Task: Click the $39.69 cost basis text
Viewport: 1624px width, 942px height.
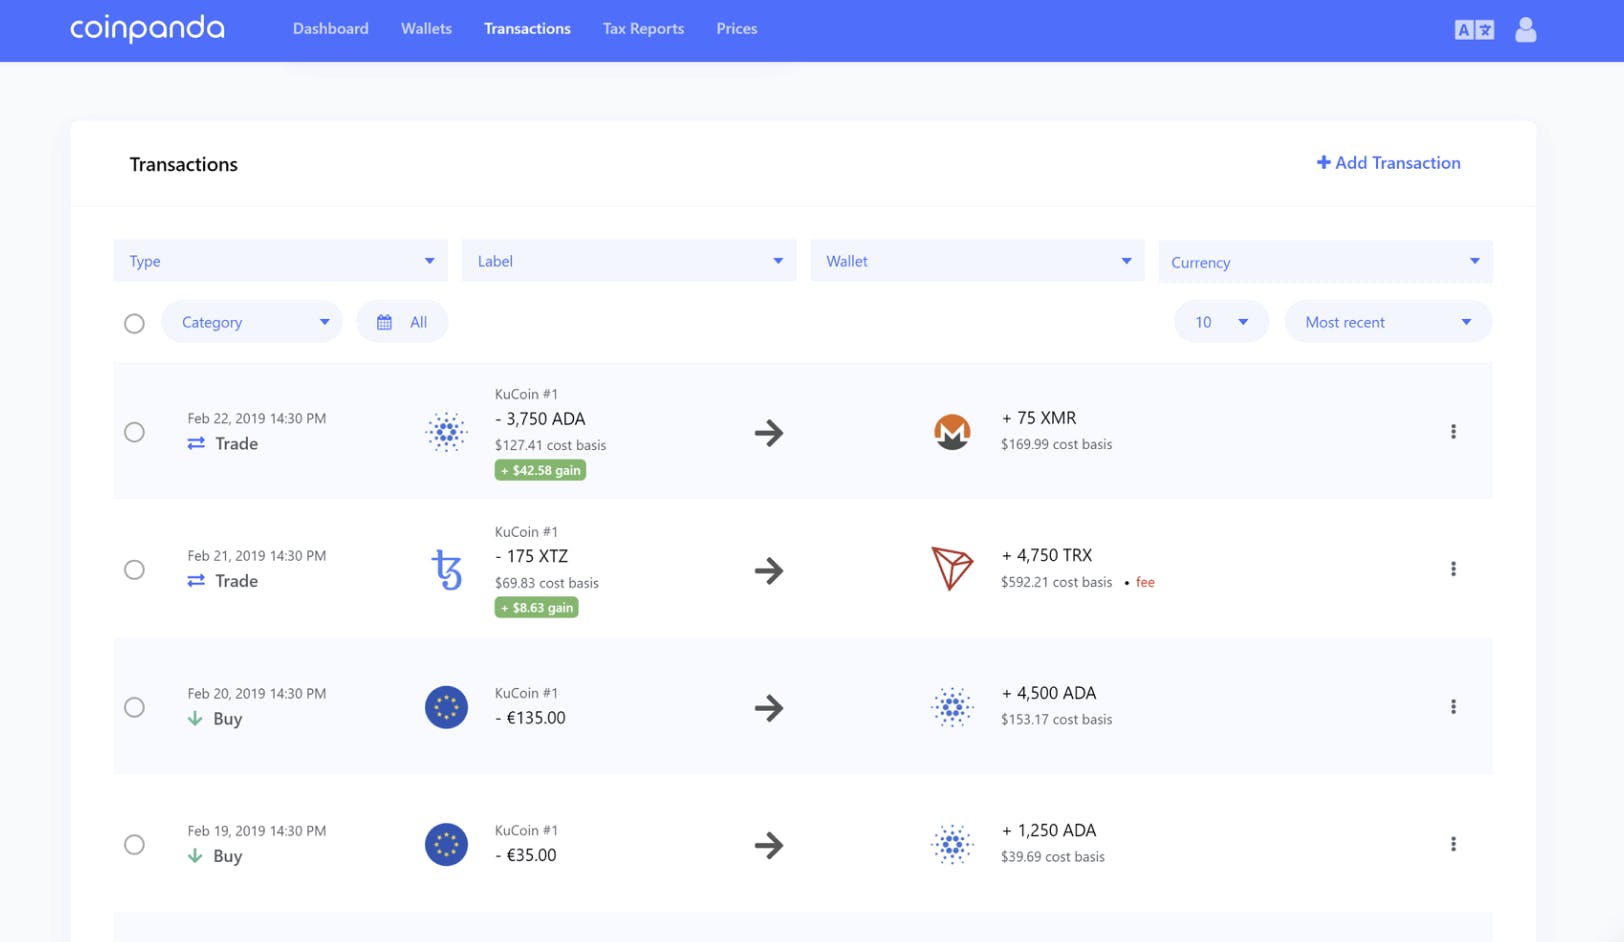Action: point(1053,857)
